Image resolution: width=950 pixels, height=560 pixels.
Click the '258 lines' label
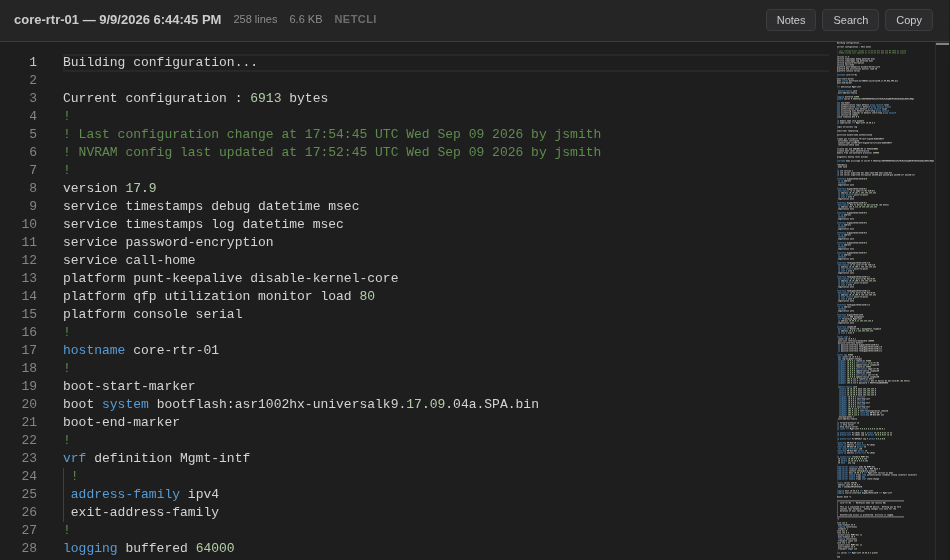pyautogui.click(x=255, y=19)
